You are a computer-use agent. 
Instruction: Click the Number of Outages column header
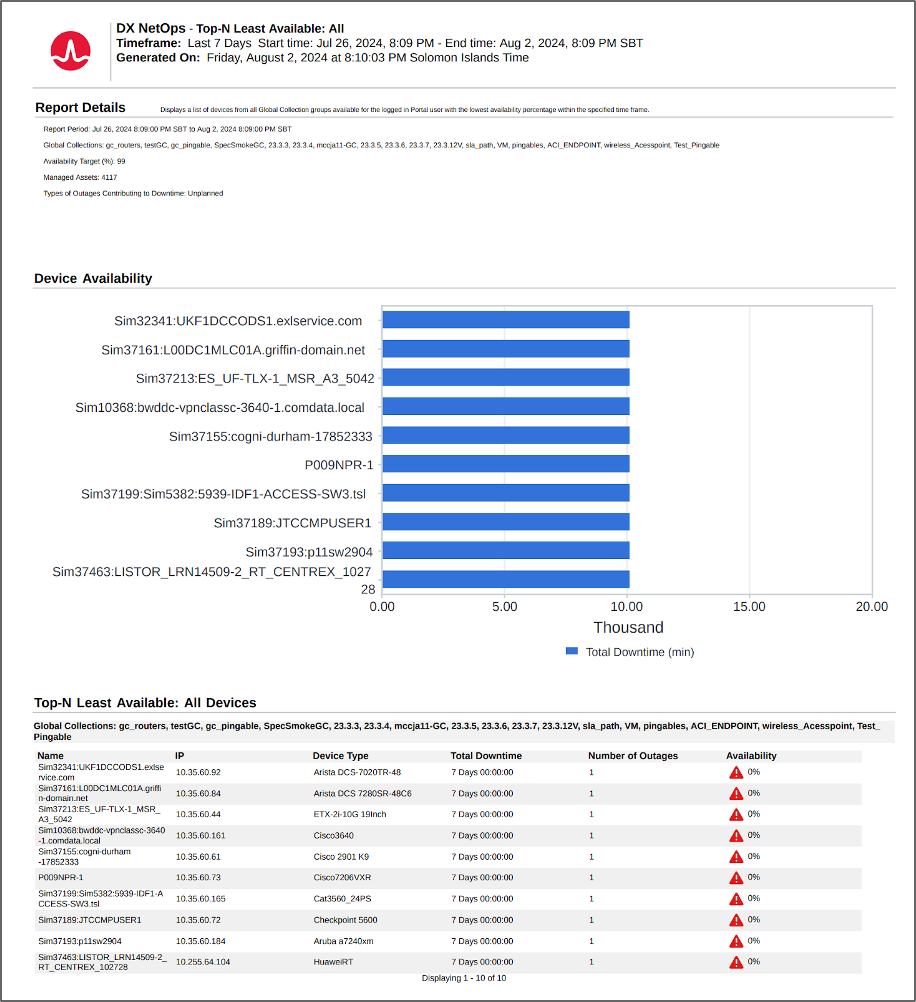click(632, 756)
